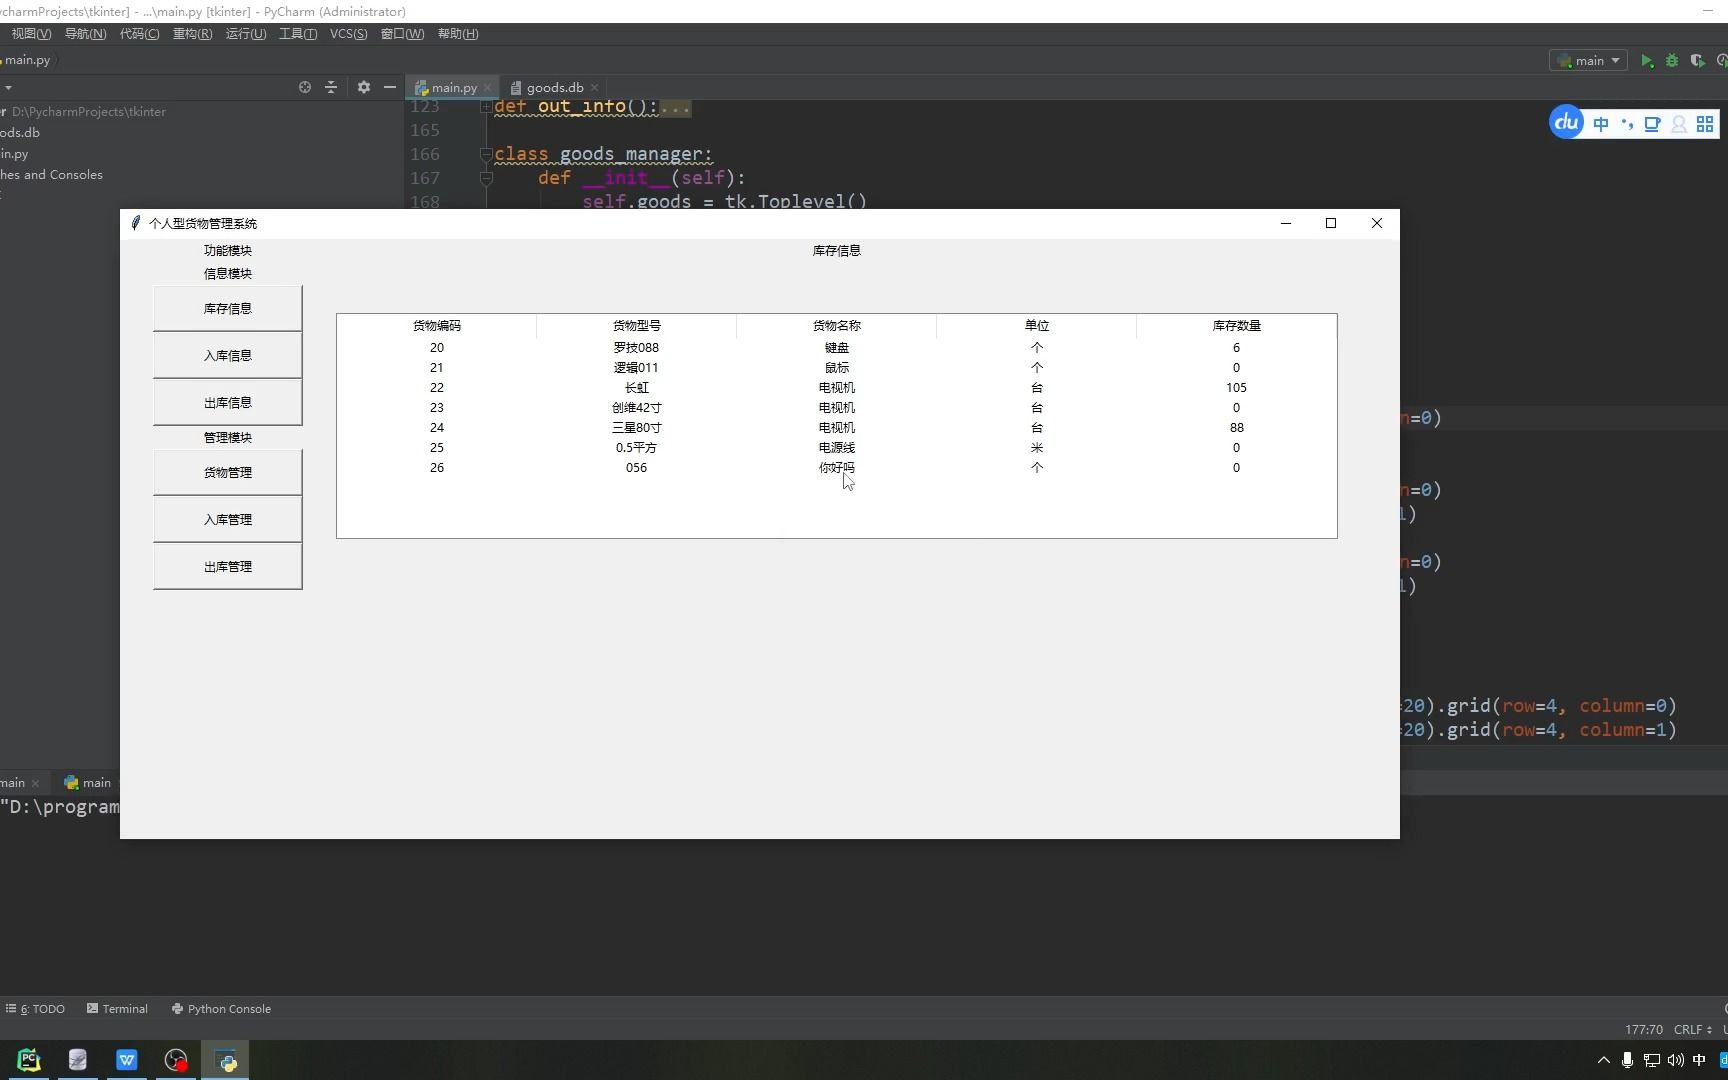Run main with coverage

pos(1697,60)
